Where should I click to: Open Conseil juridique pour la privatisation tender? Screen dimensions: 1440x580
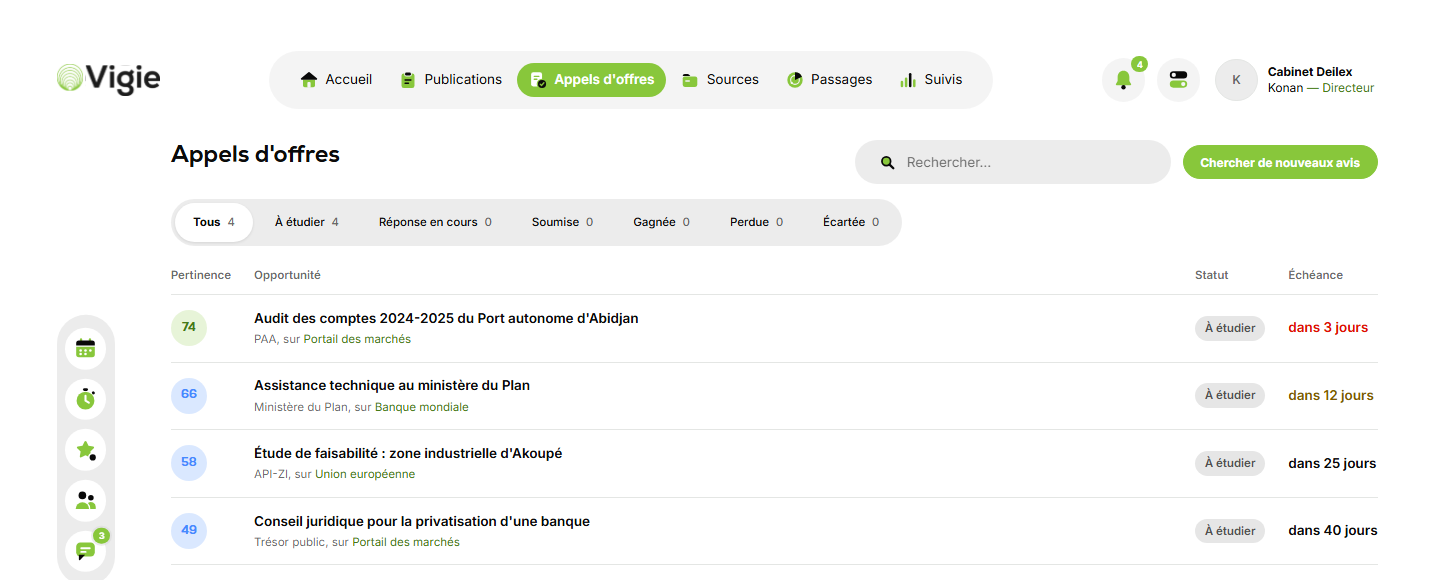(422, 521)
